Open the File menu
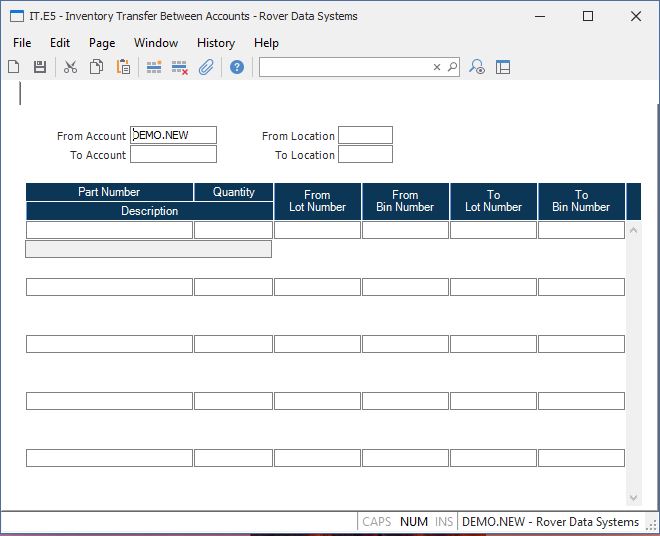660x536 pixels. click(22, 43)
